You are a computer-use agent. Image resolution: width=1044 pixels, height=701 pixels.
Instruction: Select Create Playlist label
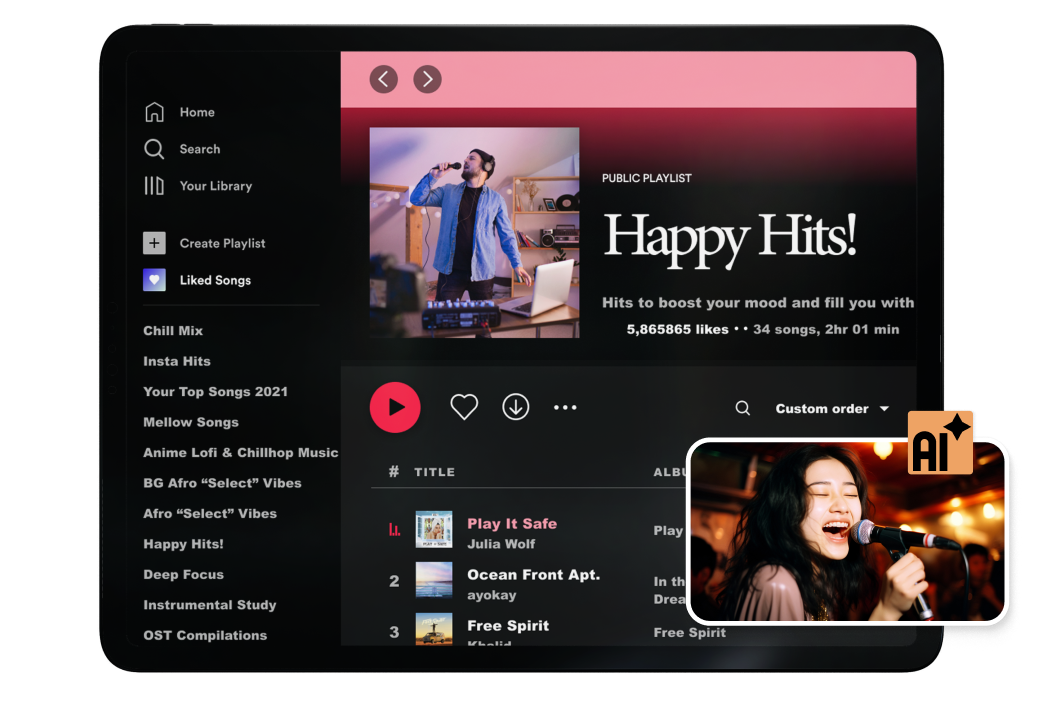222,244
